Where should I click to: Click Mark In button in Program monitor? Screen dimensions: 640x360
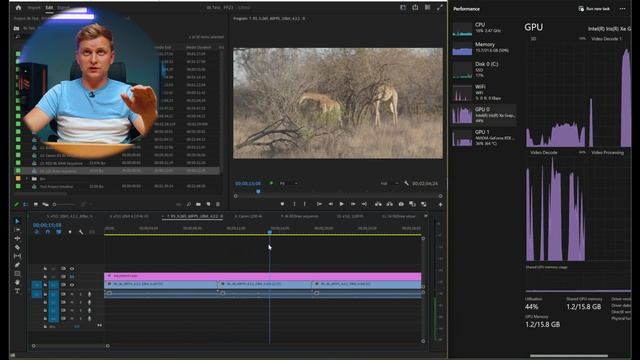click(x=294, y=204)
